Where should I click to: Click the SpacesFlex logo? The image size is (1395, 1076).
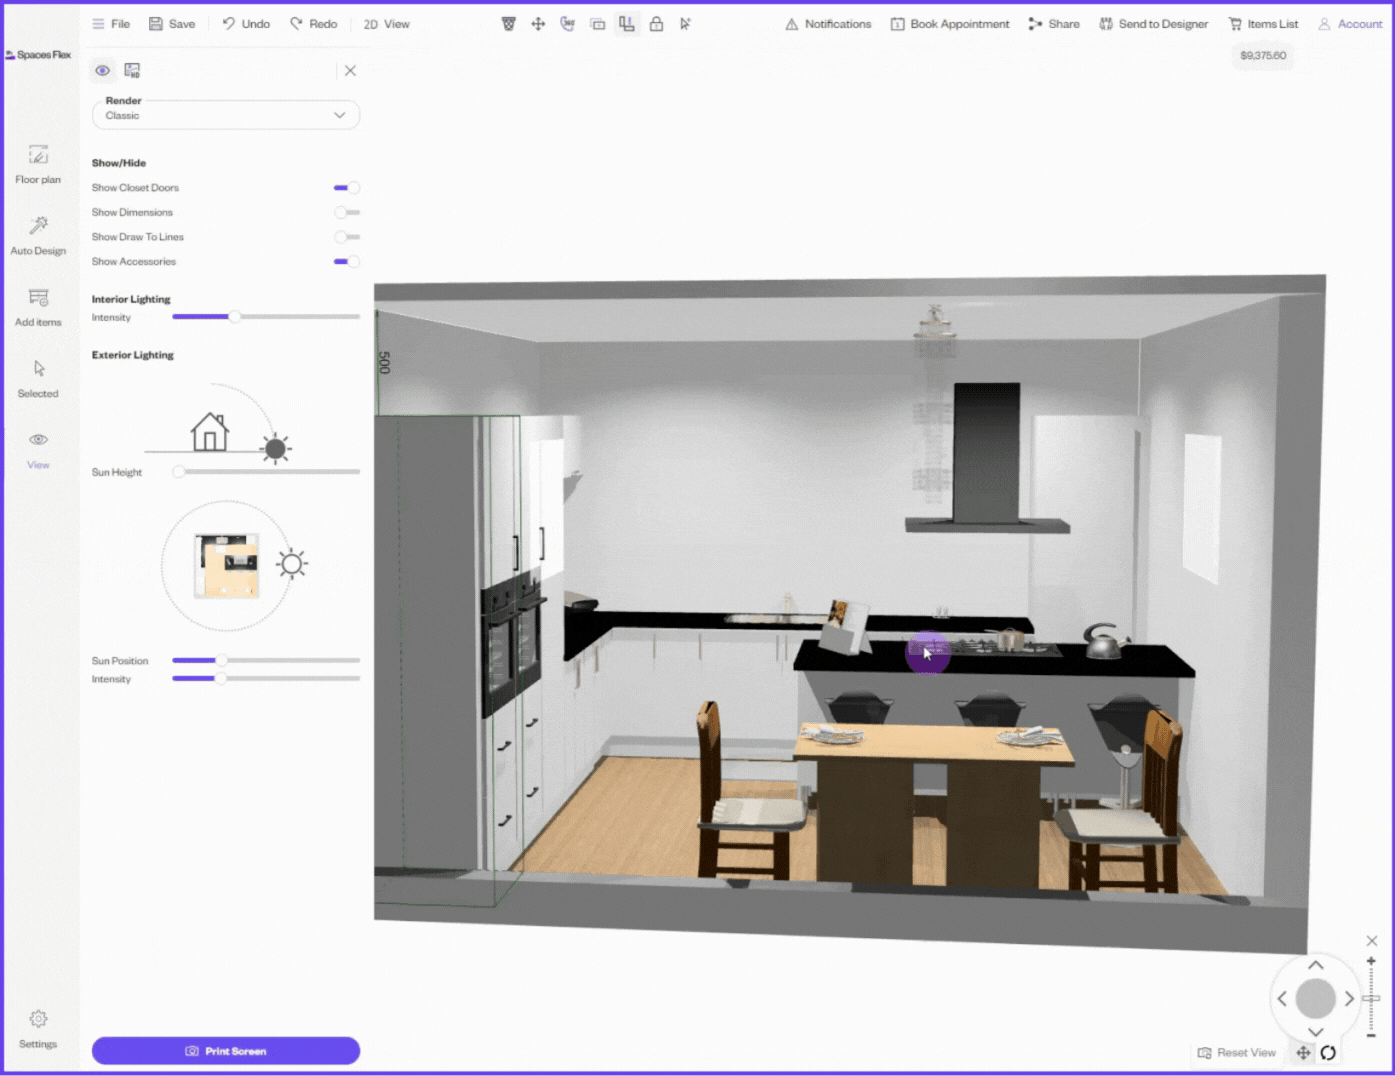point(38,55)
